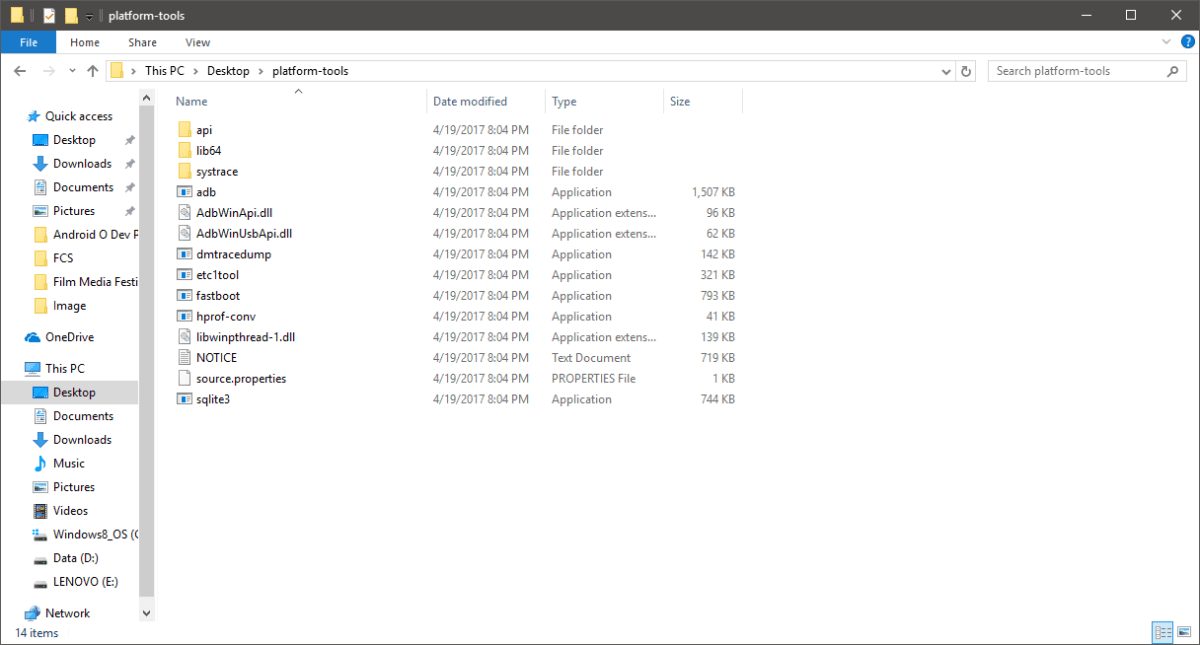1200x645 pixels.
Task: Select the libwinpthread-1.dll file icon
Action: 184,337
